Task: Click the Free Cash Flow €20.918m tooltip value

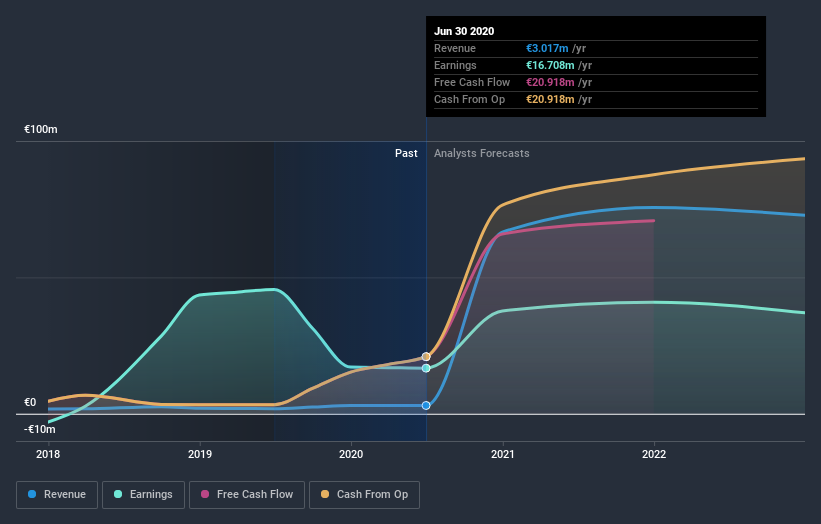Action: [550, 82]
